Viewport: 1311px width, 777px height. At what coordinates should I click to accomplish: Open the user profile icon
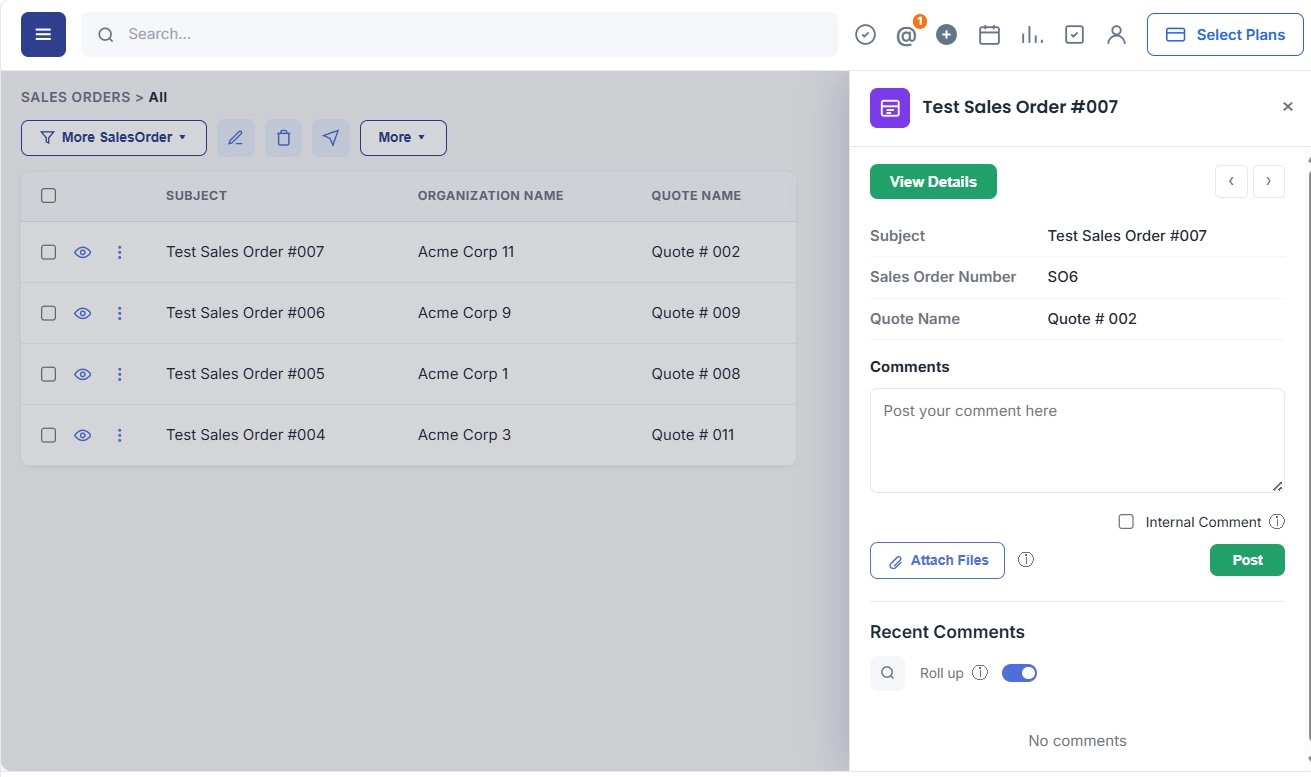(1116, 35)
